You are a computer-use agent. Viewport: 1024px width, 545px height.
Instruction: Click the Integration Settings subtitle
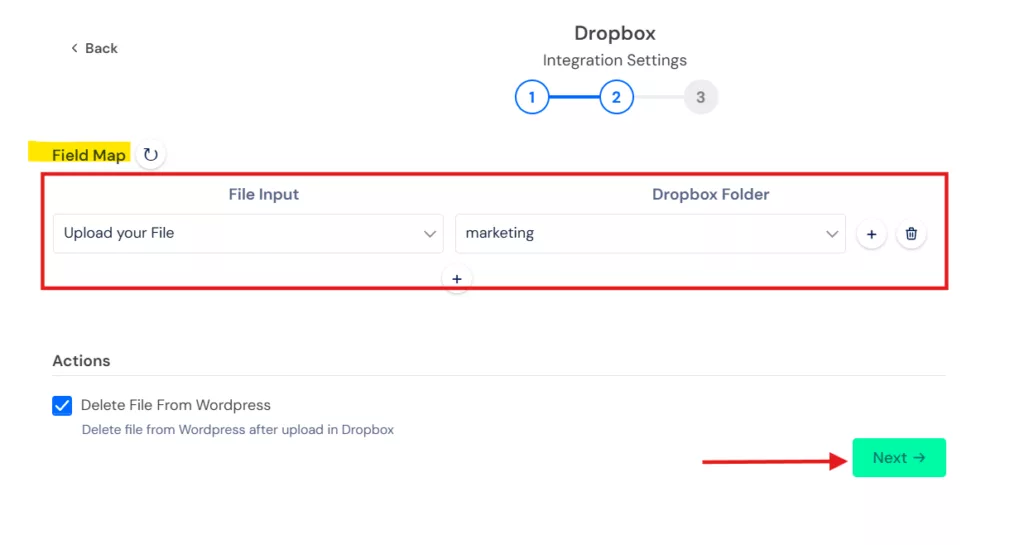[x=615, y=60]
